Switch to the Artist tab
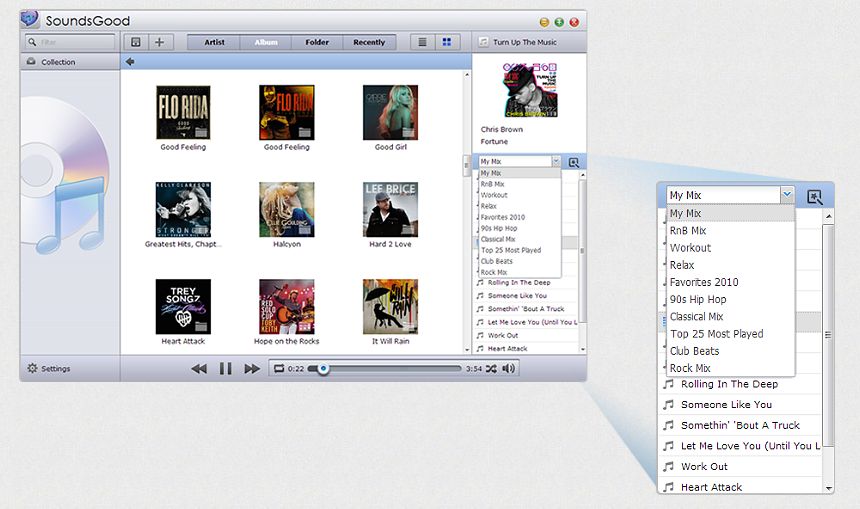The height and width of the screenshot is (509, 860). [x=214, y=42]
